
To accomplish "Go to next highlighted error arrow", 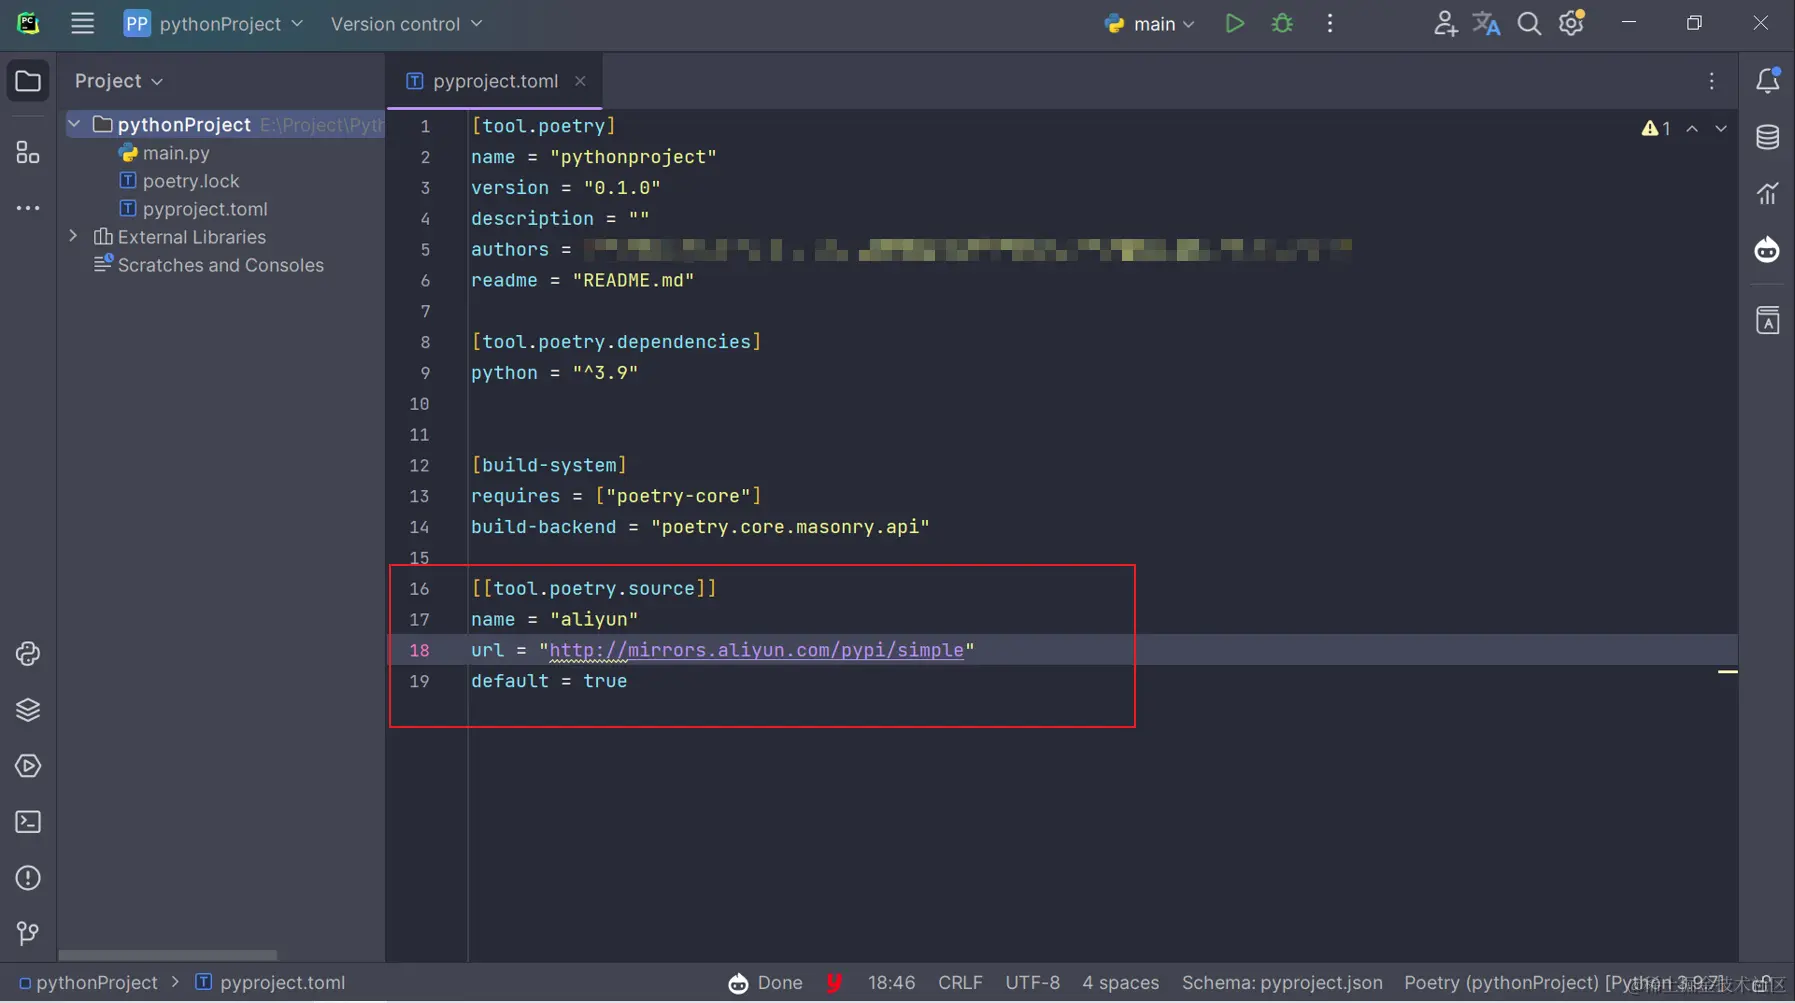I will (1721, 128).
